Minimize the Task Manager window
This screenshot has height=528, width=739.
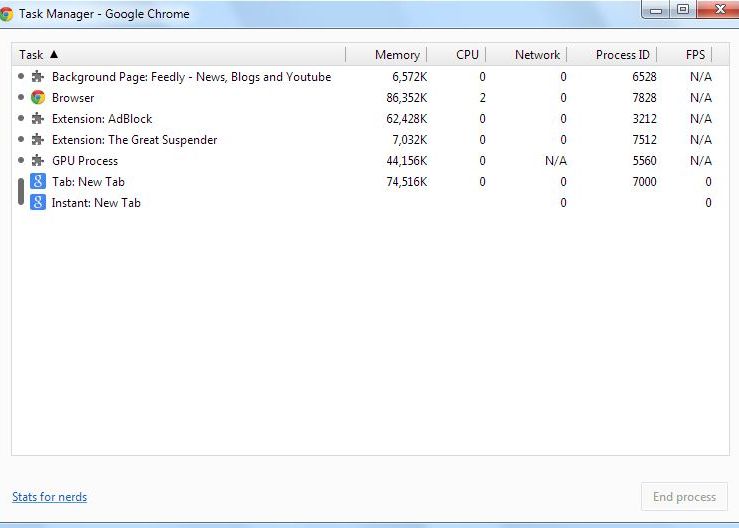click(x=656, y=9)
